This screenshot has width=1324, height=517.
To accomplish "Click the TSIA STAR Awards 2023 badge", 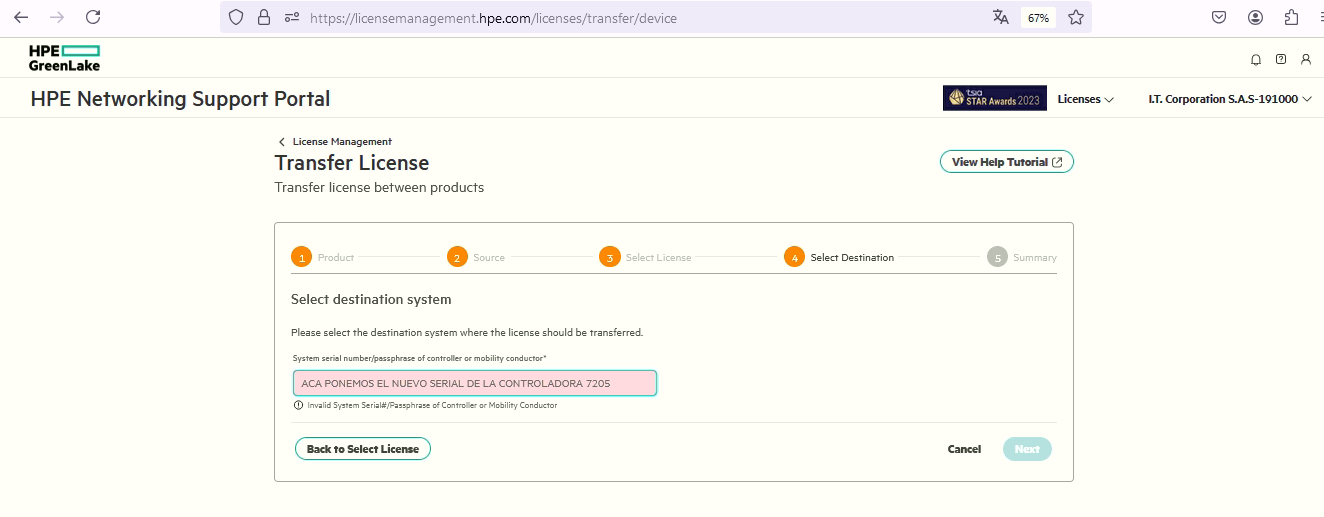I will click(x=994, y=98).
